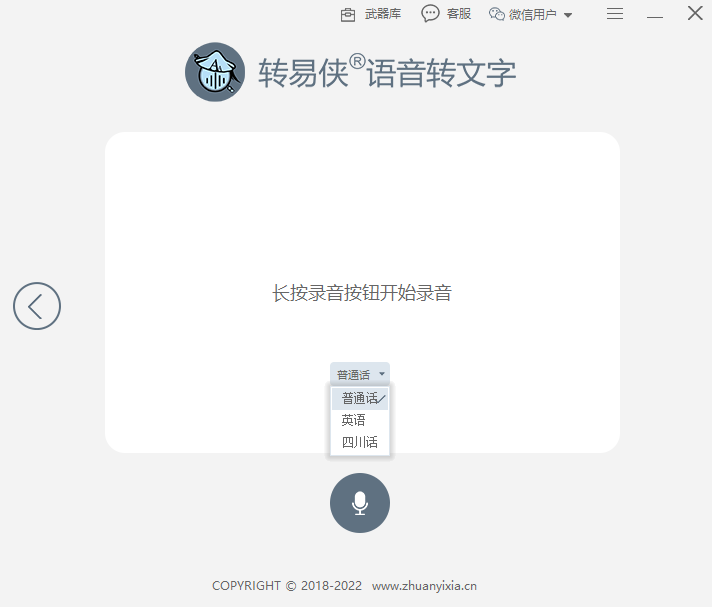The width and height of the screenshot is (712, 607).
Task: Click the microphone record button
Action: 360,503
